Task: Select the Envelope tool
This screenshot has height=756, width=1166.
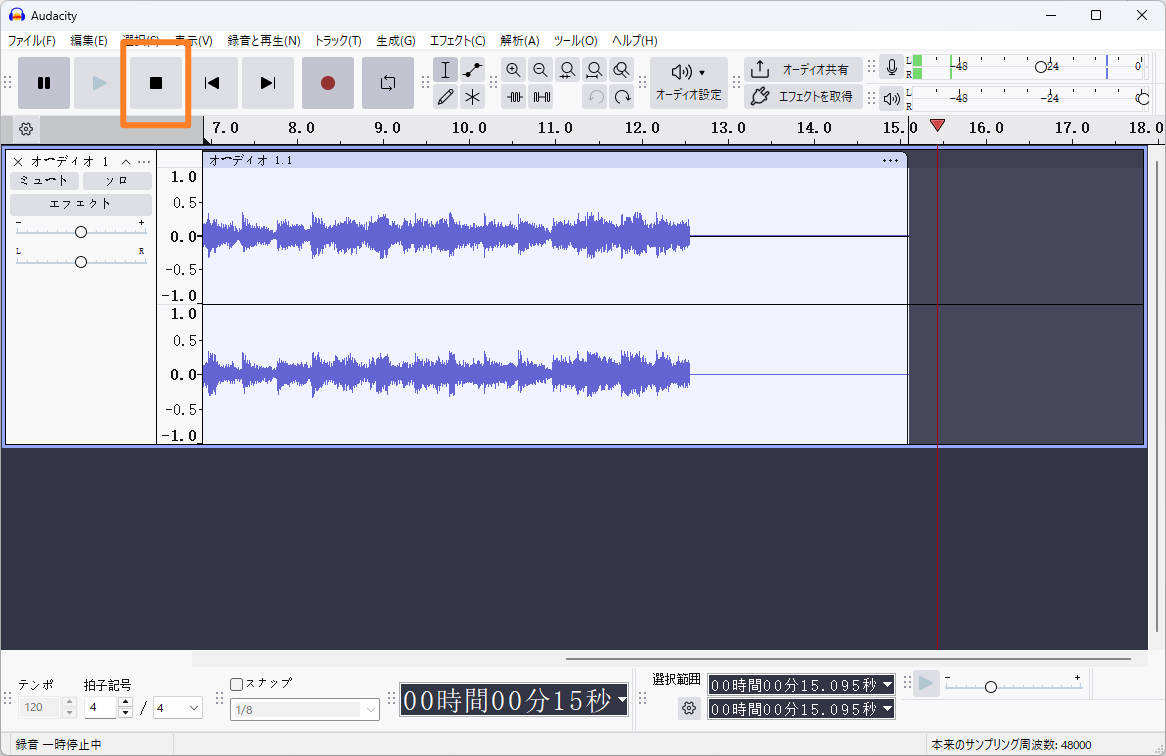Action: 472,70
